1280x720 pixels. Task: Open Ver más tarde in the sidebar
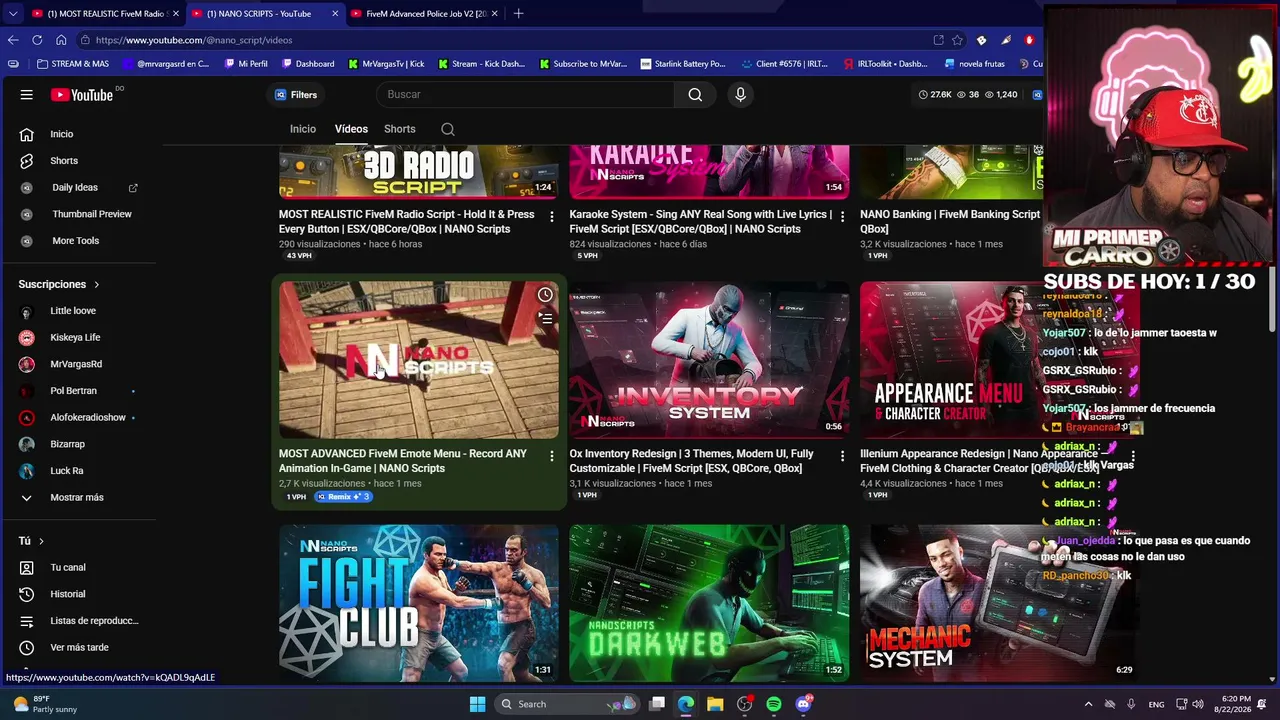80,648
